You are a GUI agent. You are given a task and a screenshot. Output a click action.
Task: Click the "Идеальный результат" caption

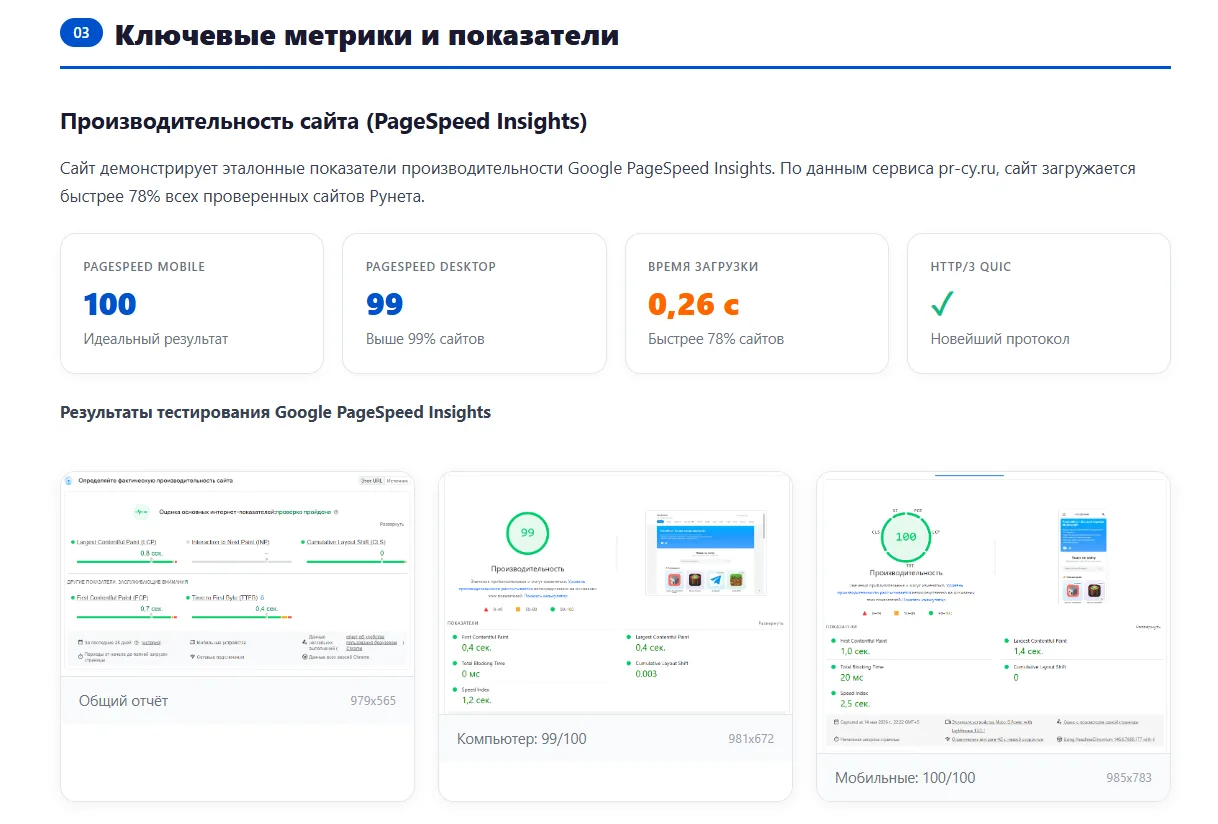(156, 339)
